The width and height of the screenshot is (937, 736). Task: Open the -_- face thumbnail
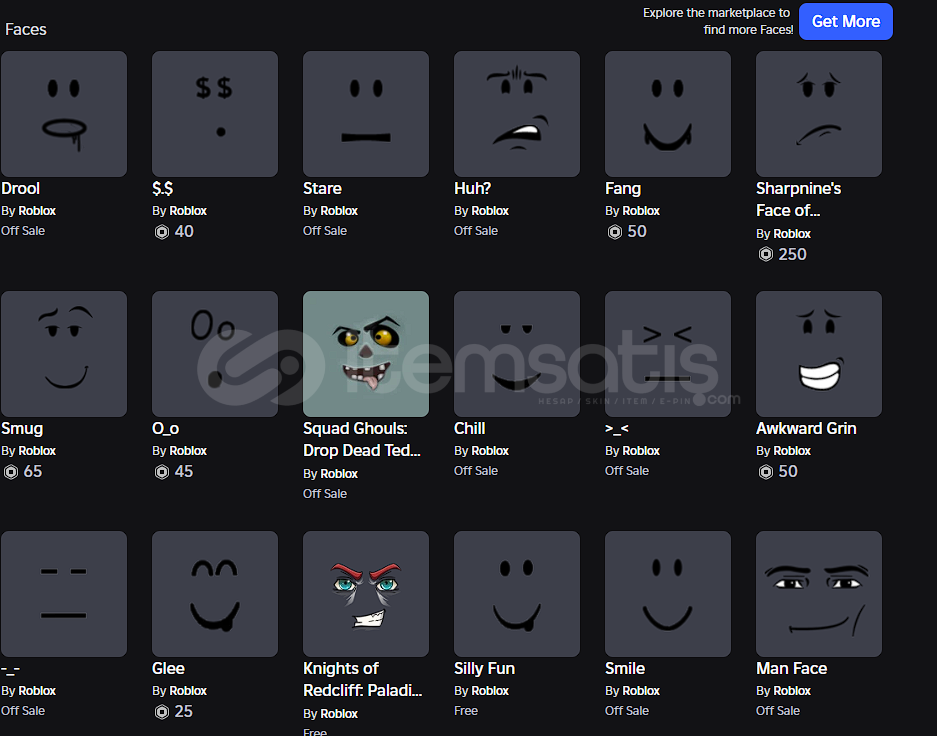point(64,594)
